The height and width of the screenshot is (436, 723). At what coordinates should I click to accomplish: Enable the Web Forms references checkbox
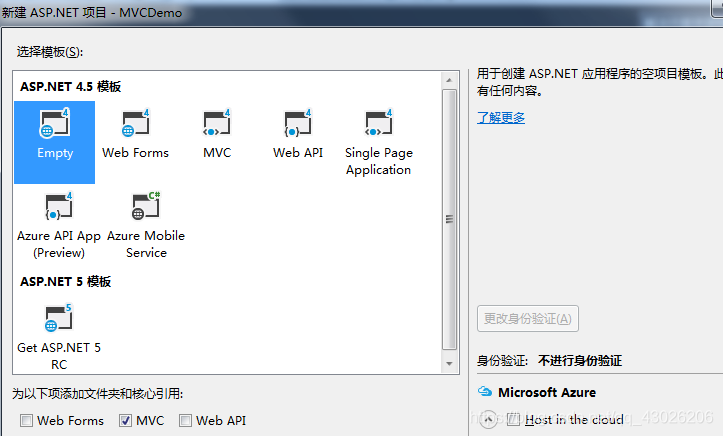tap(26, 420)
